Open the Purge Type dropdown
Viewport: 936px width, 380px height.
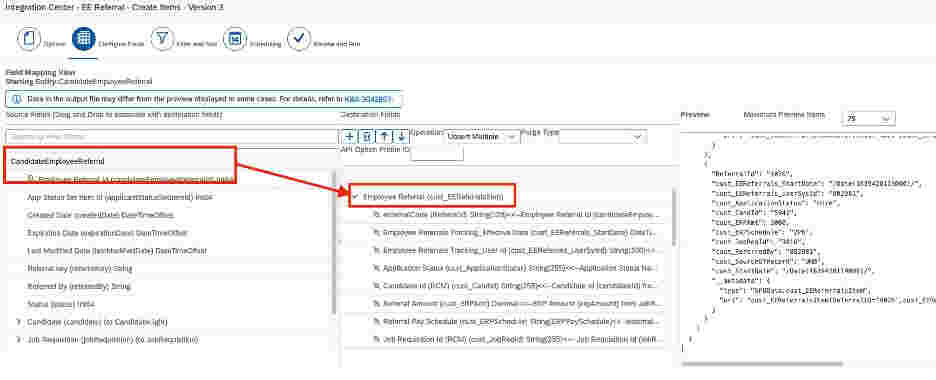coord(602,137)
